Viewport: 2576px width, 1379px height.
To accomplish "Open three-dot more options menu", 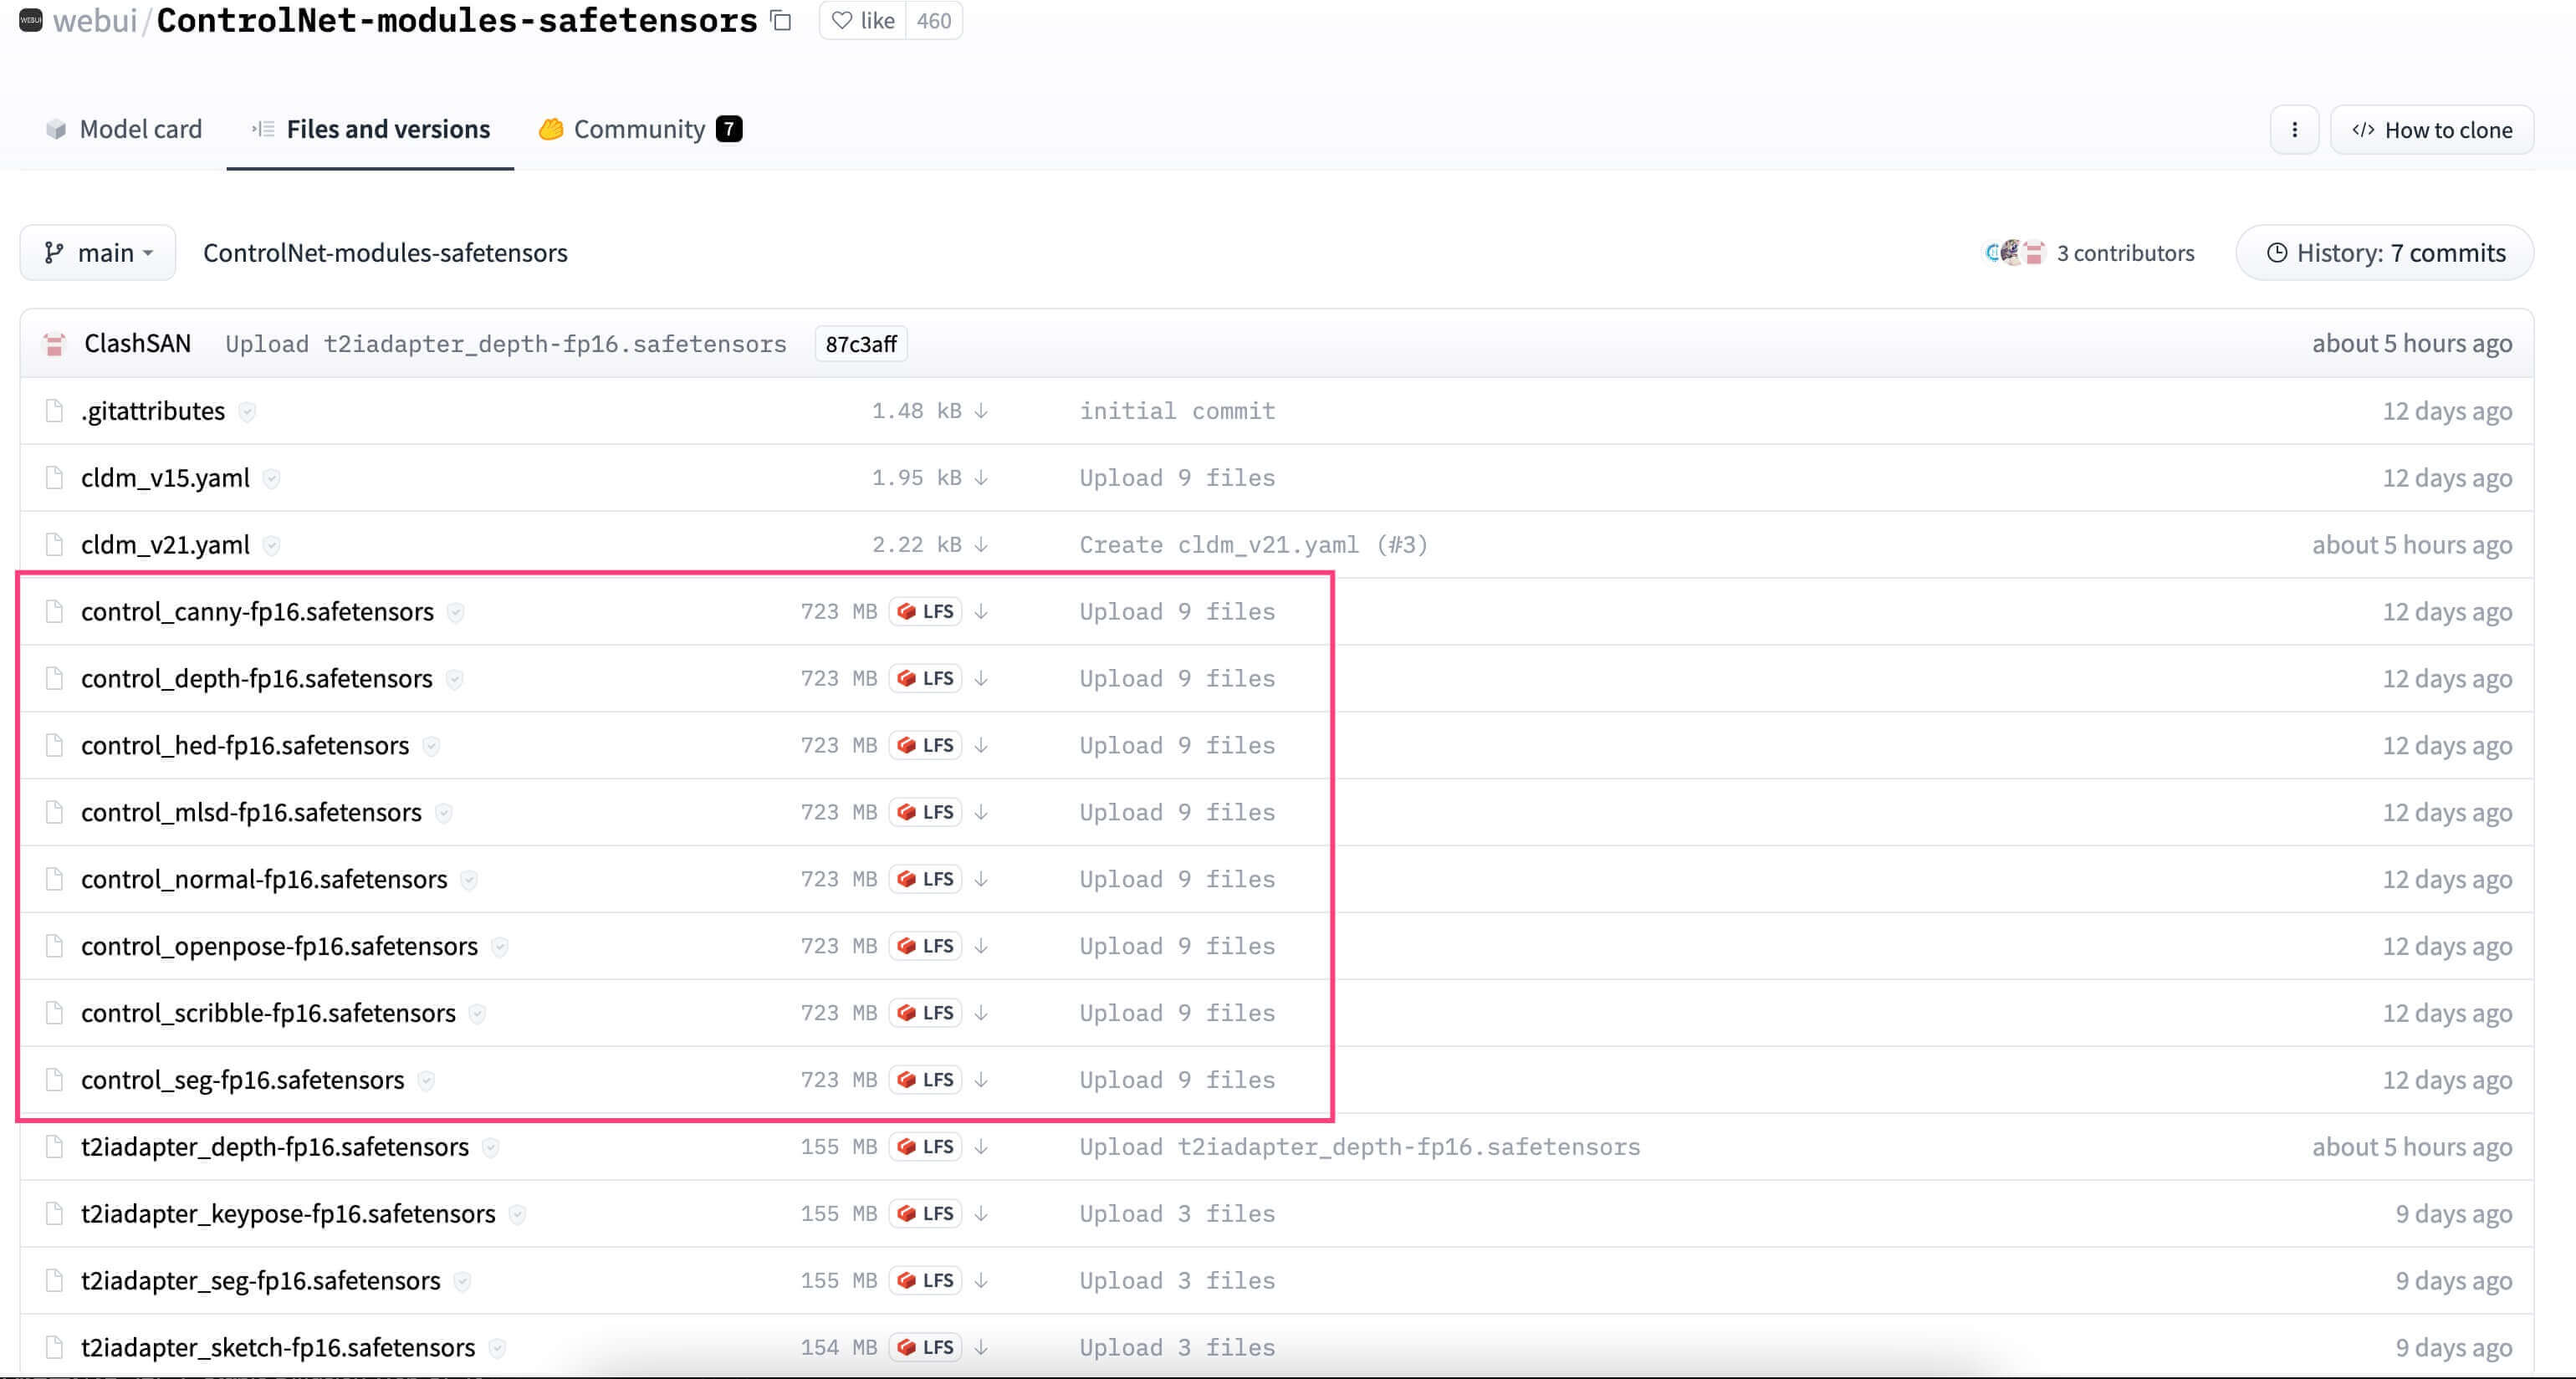I will coord(2294,130).
